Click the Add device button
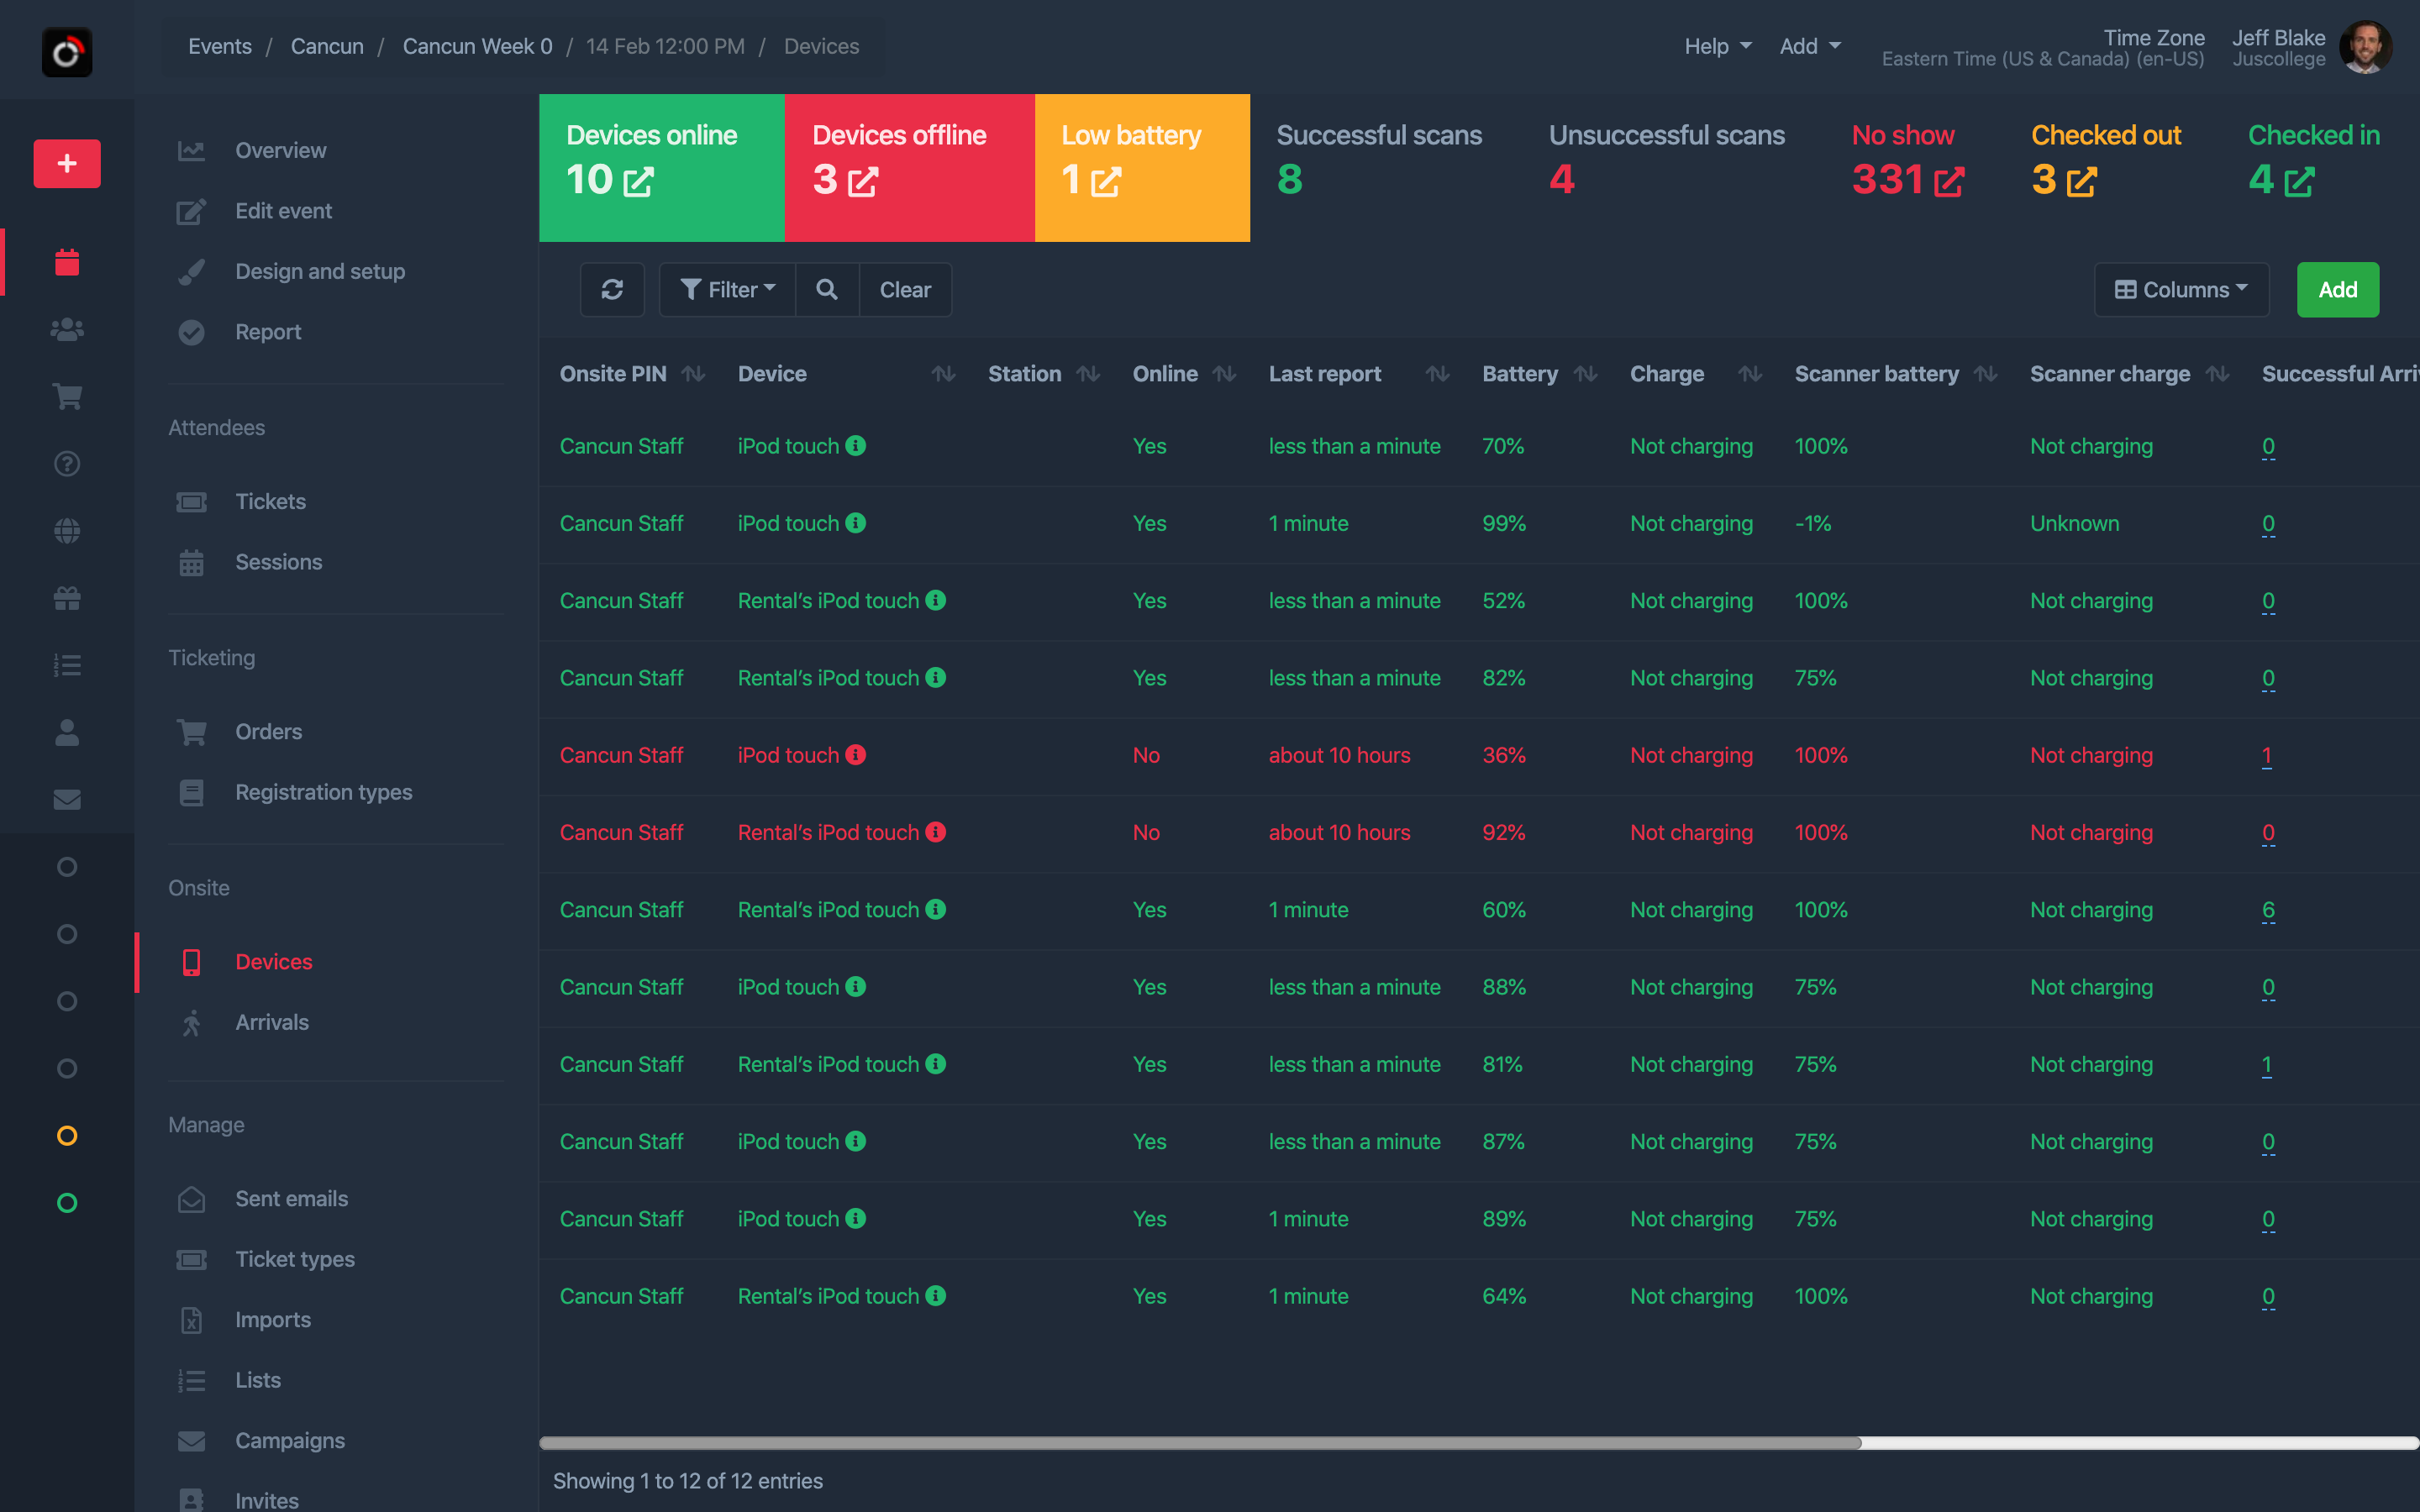 coord(2336,289)
